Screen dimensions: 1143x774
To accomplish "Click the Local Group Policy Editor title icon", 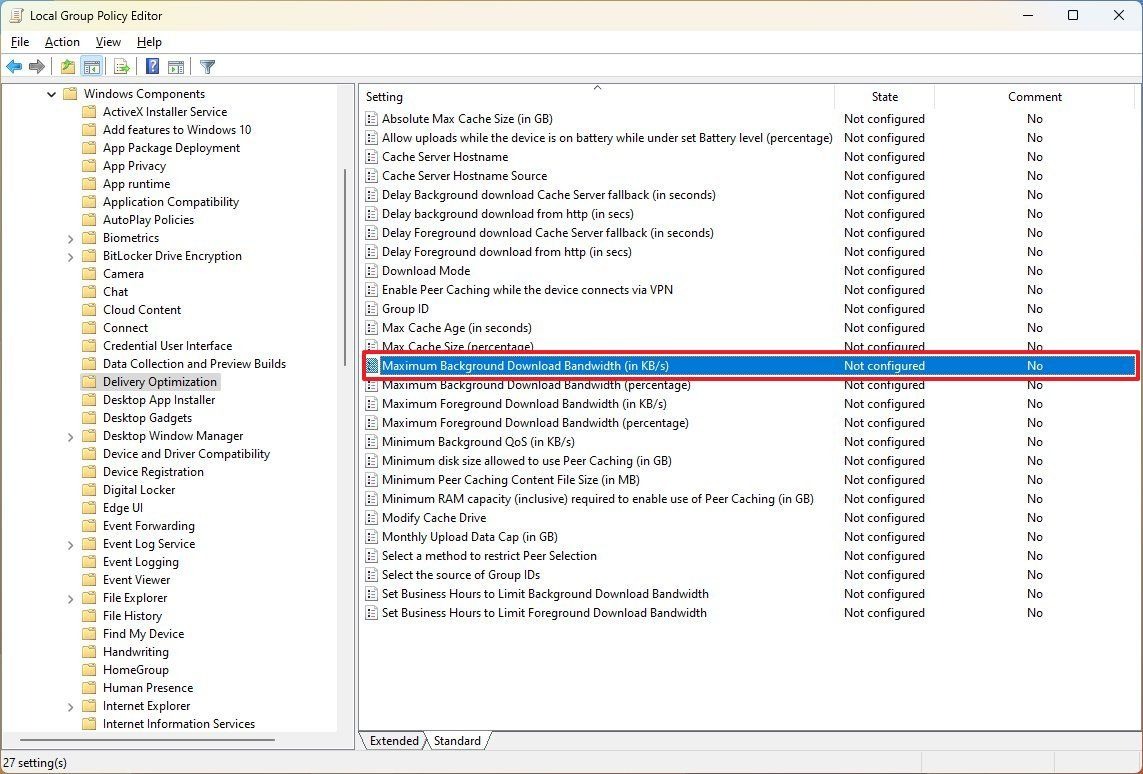I will pyautogui.click(x=15, y=15).
